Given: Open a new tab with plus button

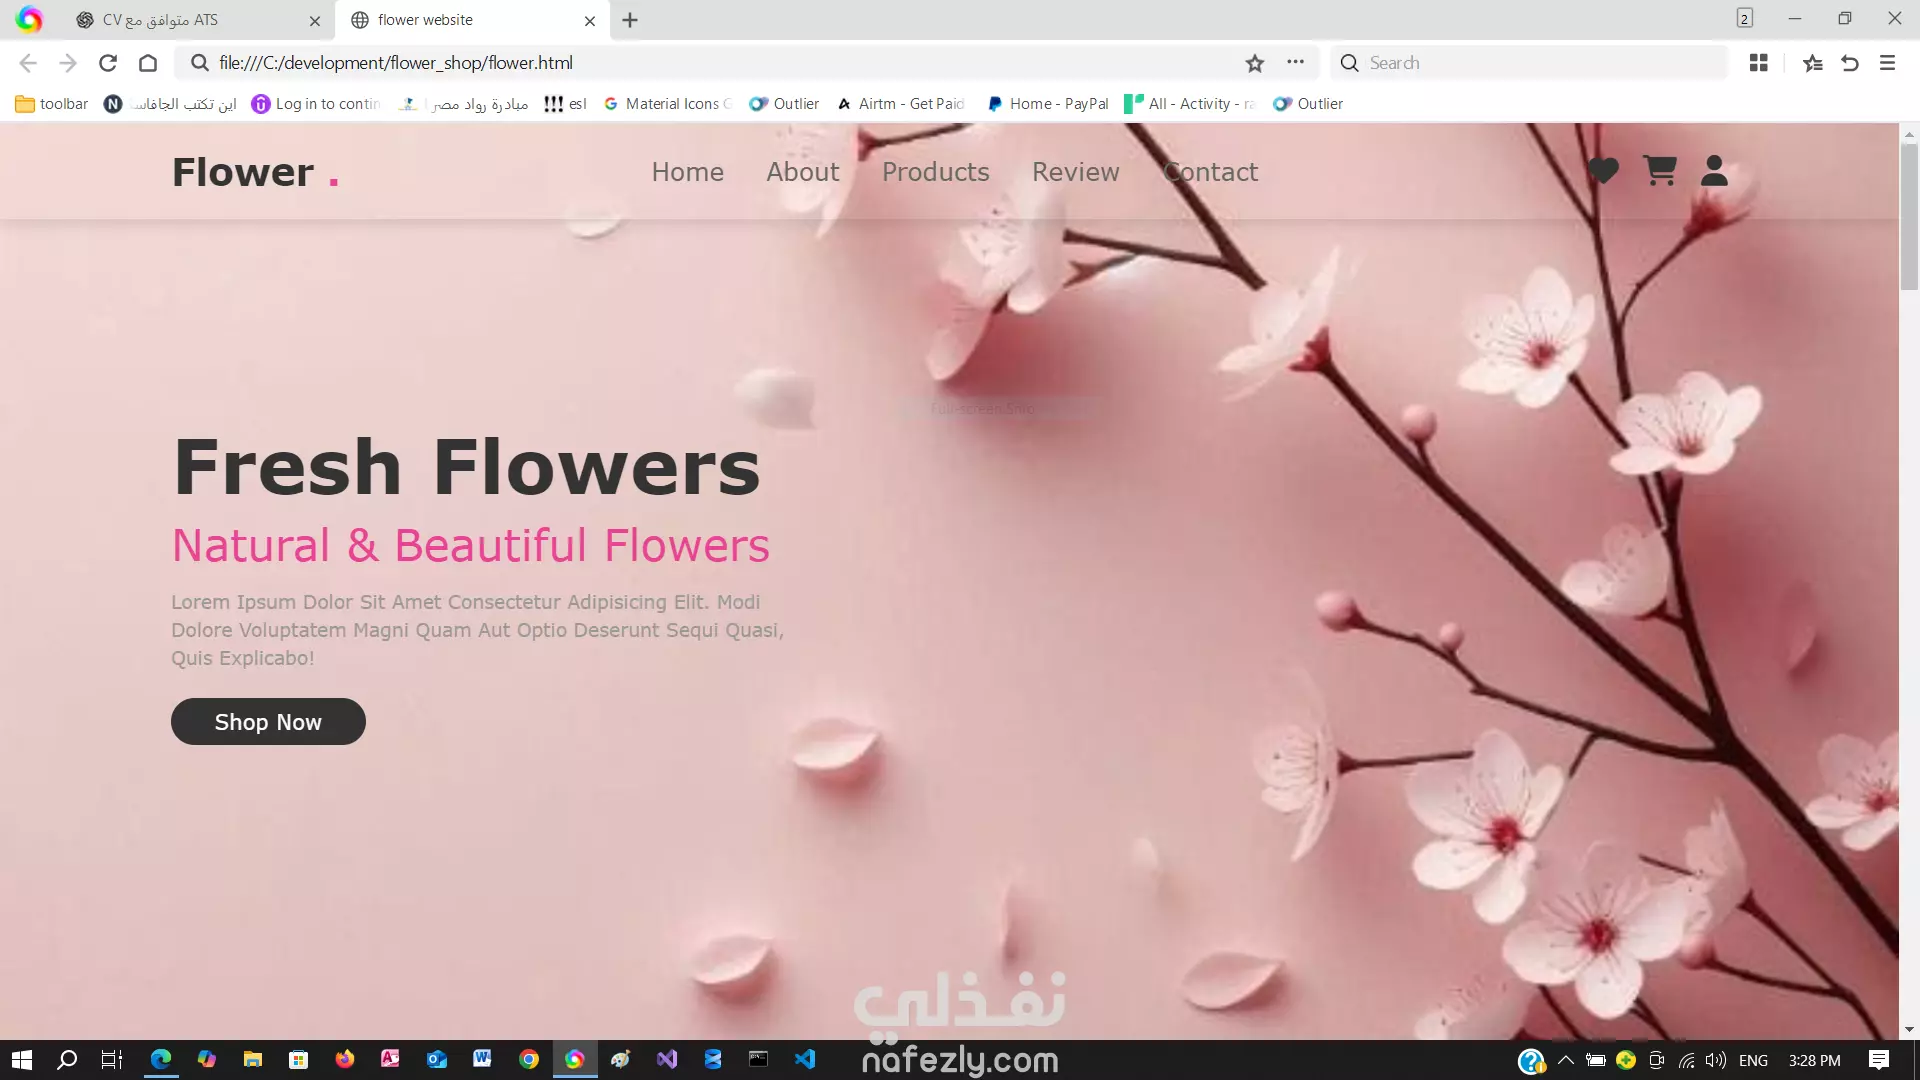Looking at the screenshot, I should (x=630, y=20).
